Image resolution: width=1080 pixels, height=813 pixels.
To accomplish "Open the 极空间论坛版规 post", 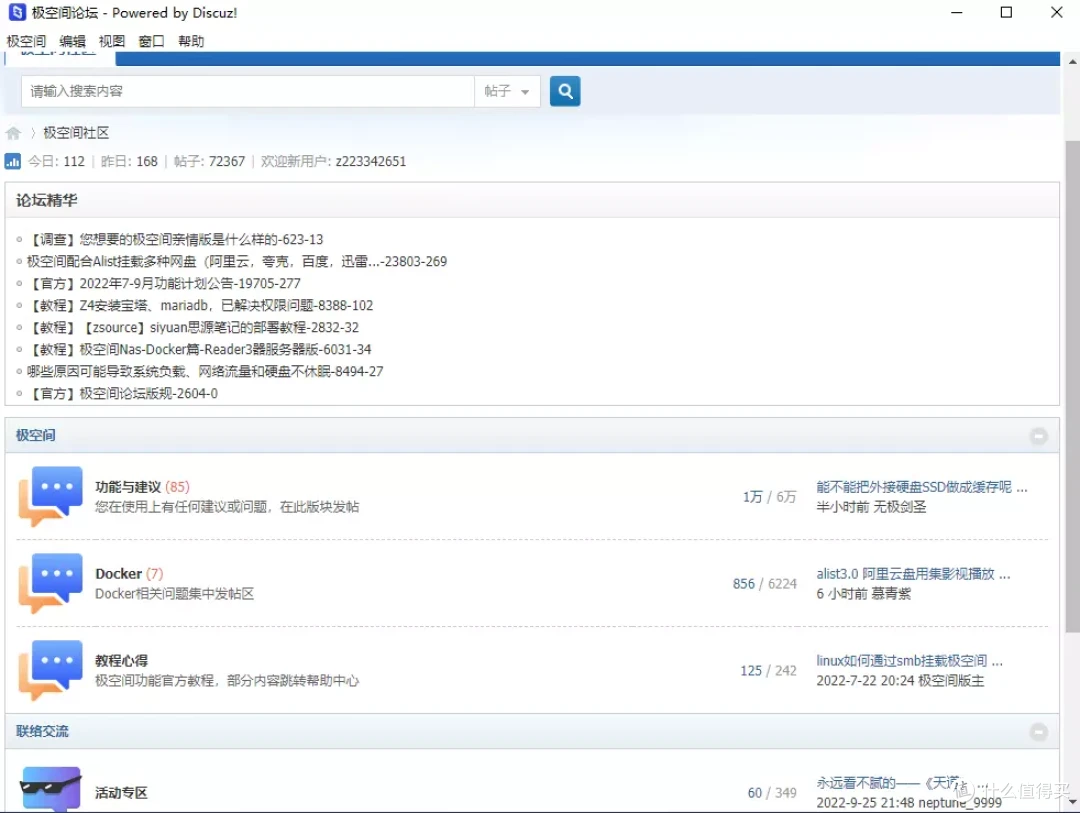I will pos(123,393).
